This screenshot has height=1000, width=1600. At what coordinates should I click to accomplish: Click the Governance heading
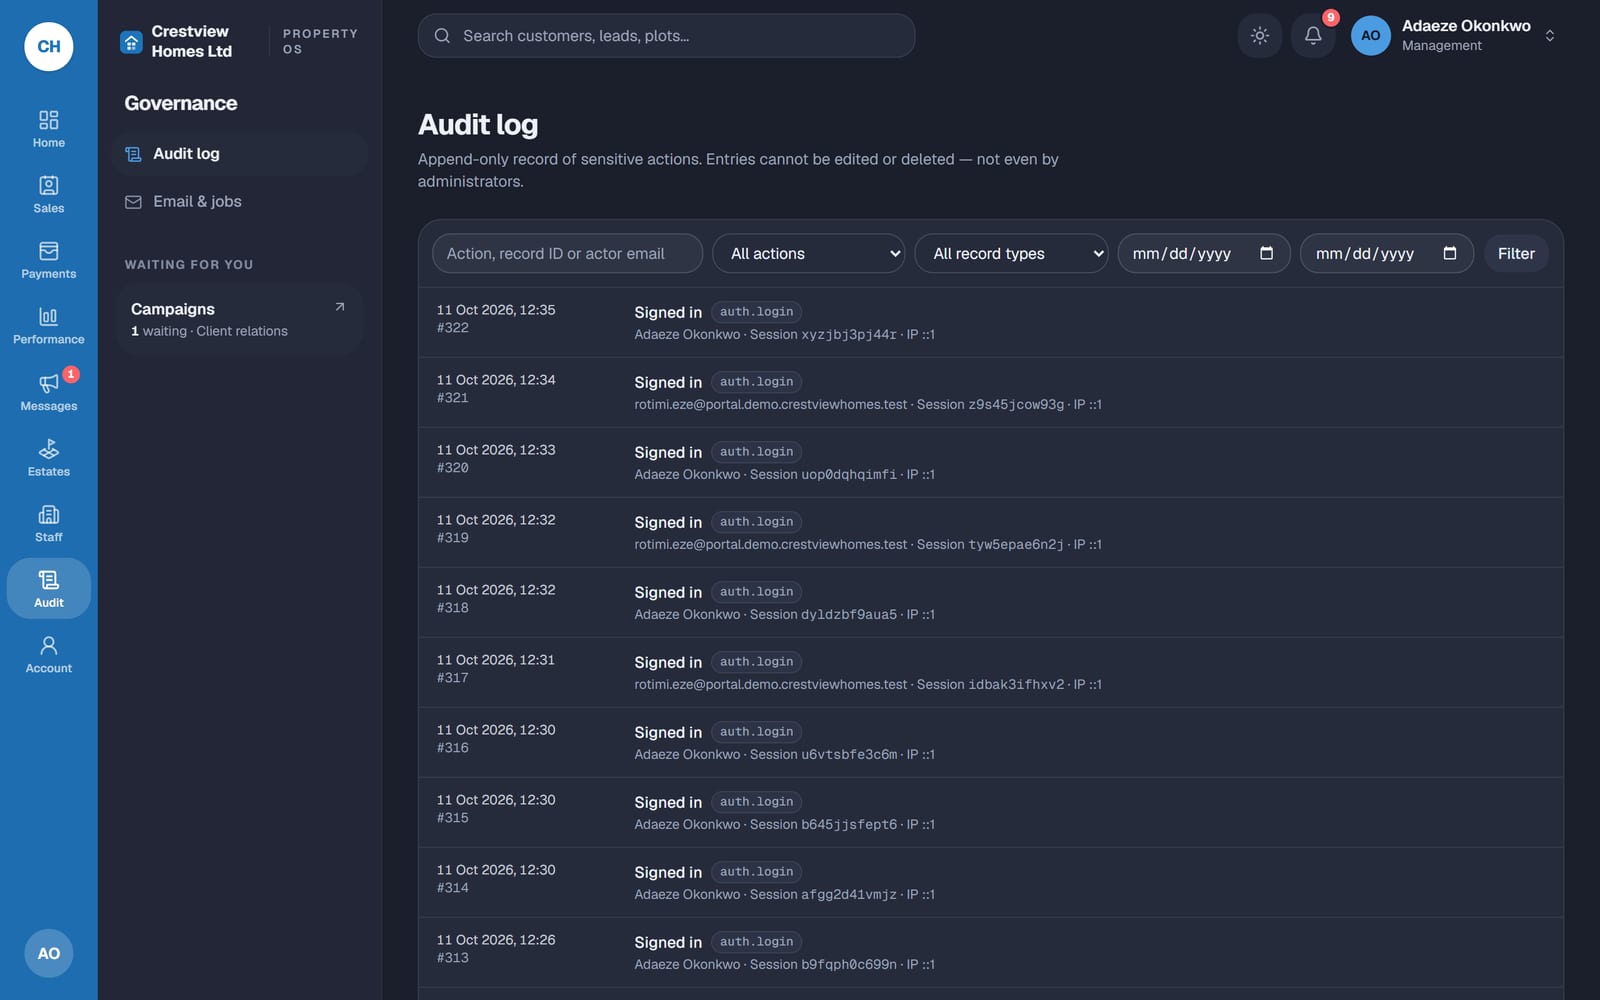pos(181,103)
